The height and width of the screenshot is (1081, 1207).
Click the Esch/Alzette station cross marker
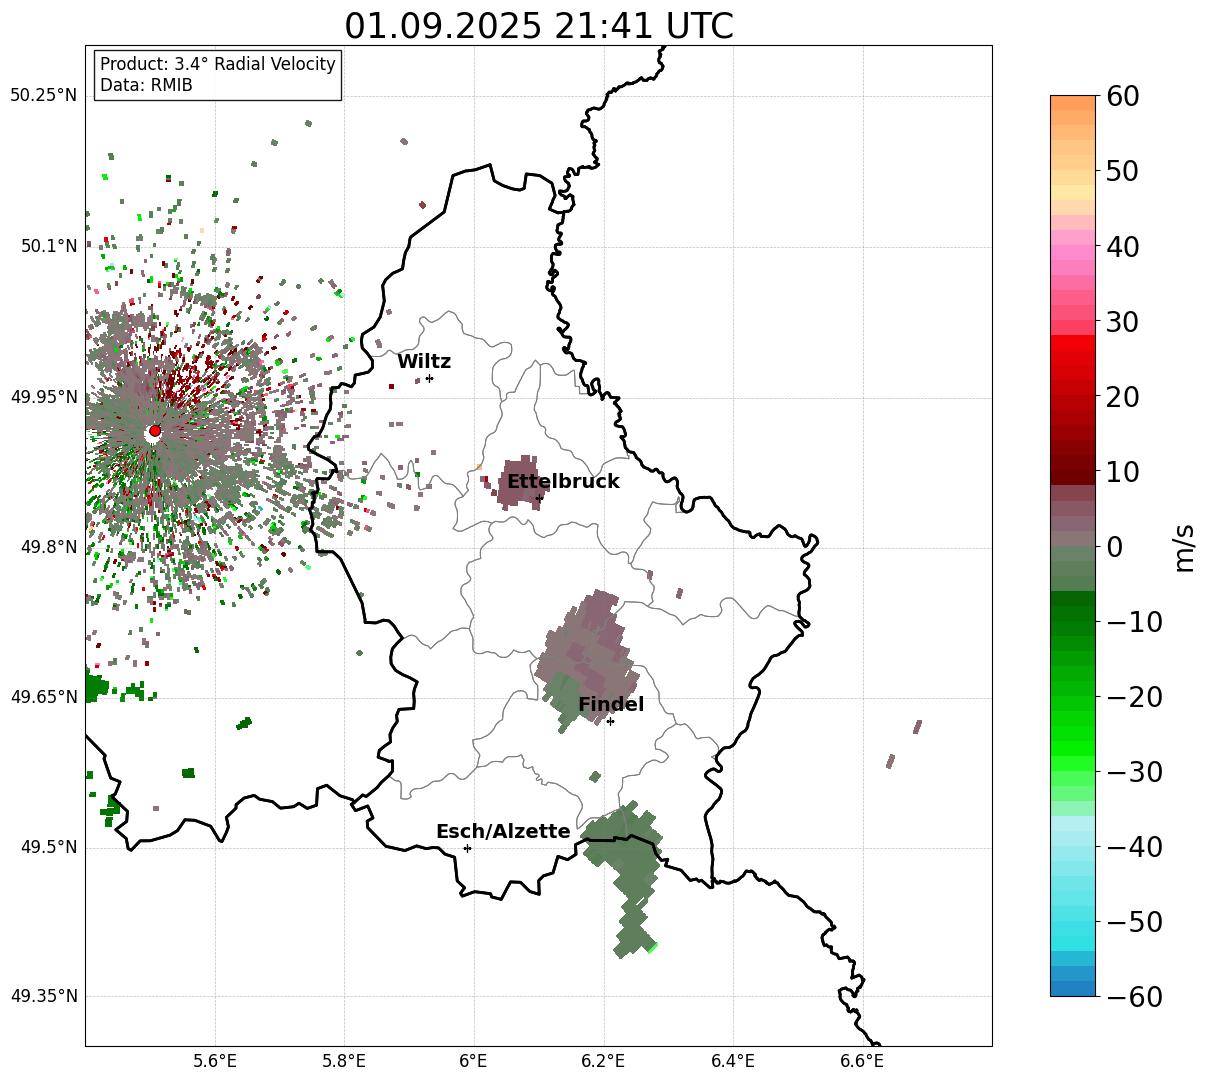[x=467, y=848]
